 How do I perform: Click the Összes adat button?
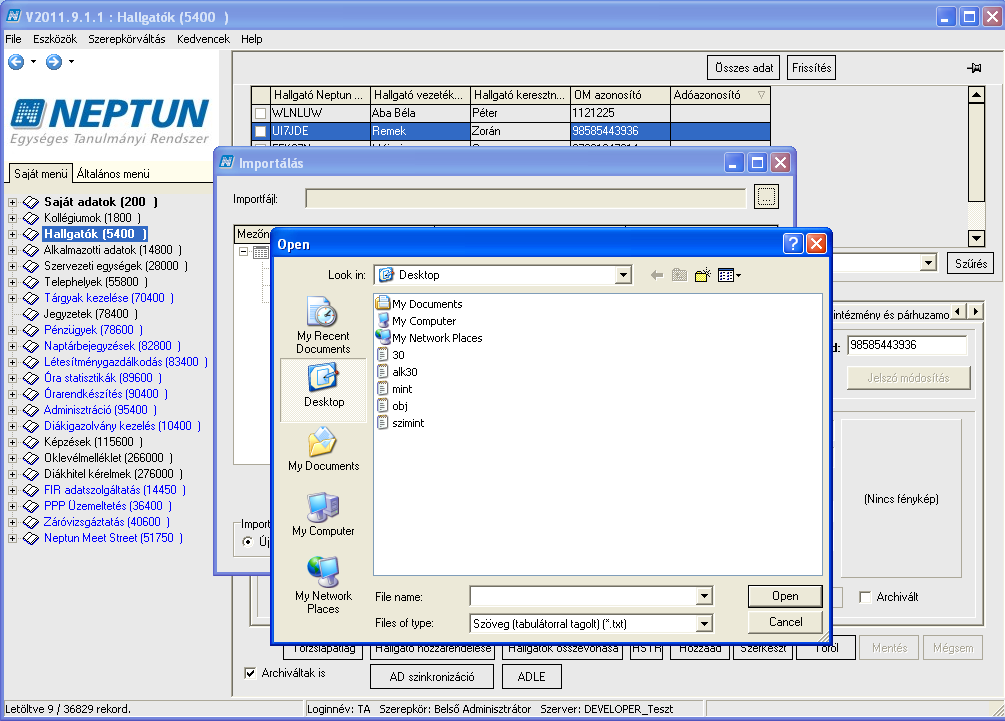click(x=744, y=68)
